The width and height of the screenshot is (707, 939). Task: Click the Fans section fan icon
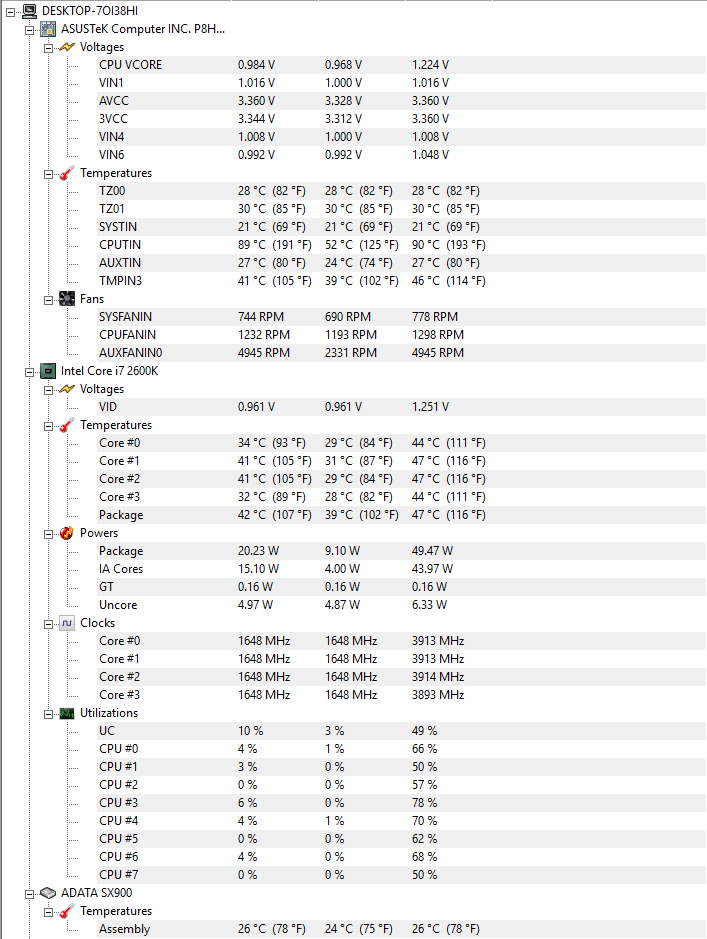click(67, 299)
